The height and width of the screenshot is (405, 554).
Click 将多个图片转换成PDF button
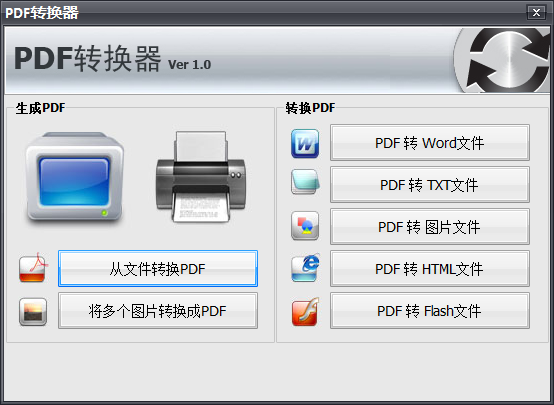tap(158, 311)
